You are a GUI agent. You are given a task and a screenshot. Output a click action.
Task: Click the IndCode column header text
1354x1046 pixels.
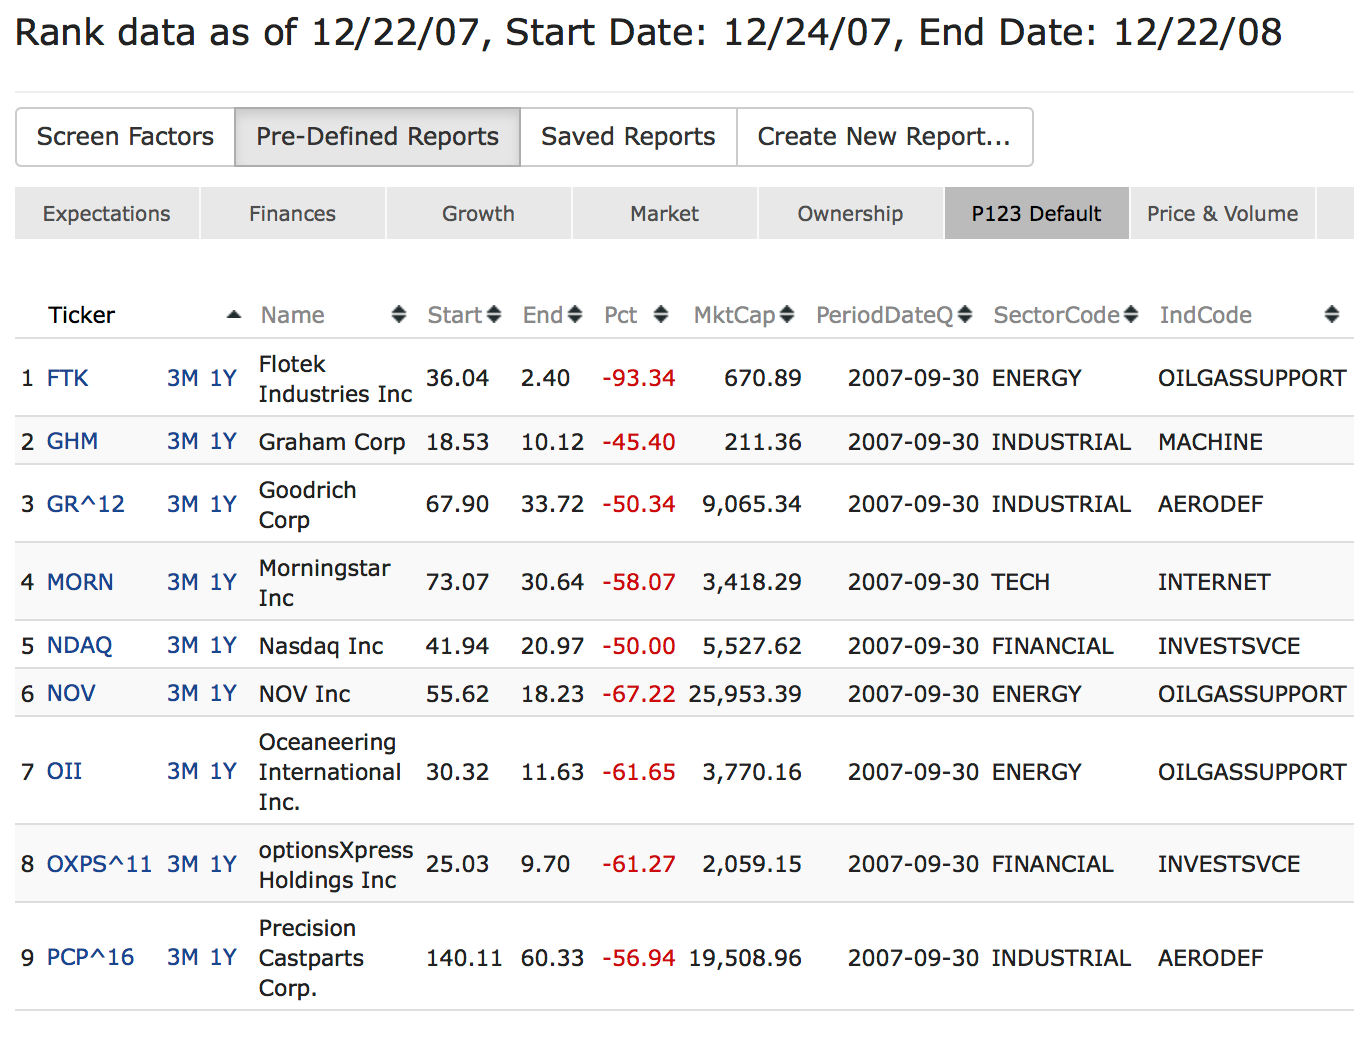pyautogui.click(x=1206, y=315)
